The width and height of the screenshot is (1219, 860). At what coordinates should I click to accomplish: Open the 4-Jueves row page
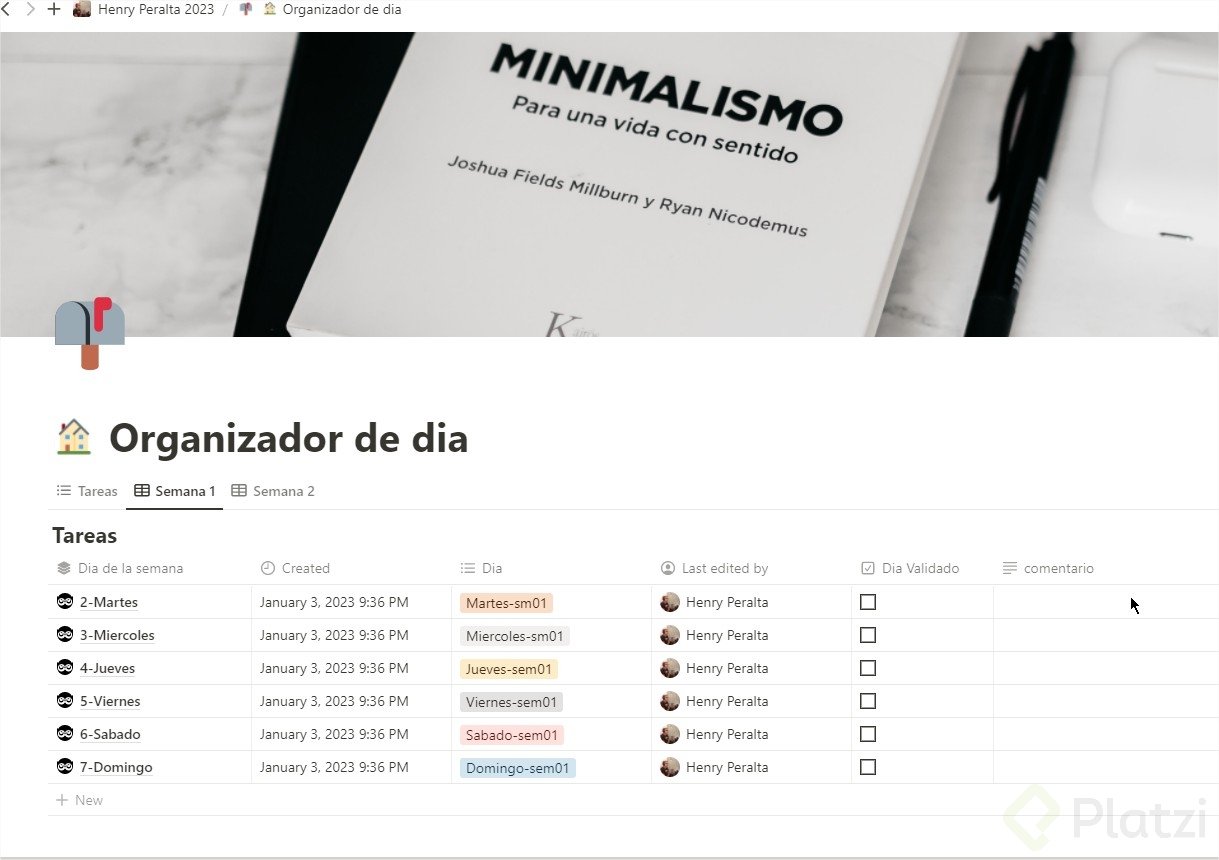(107, 668)
